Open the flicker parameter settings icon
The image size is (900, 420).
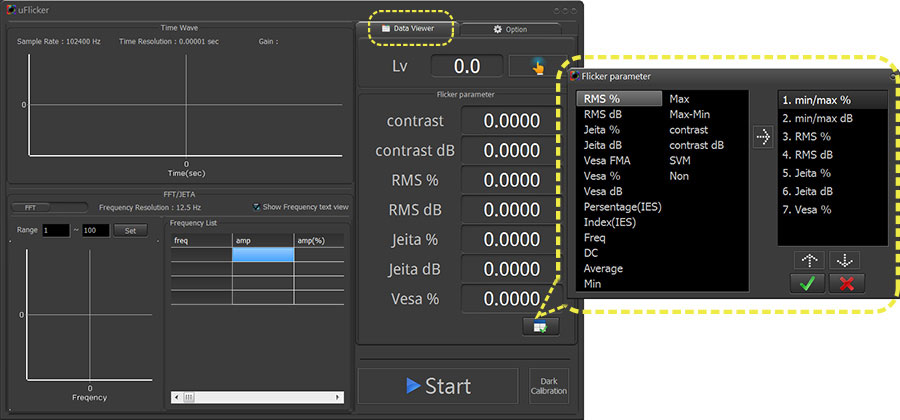click(541, 325)
